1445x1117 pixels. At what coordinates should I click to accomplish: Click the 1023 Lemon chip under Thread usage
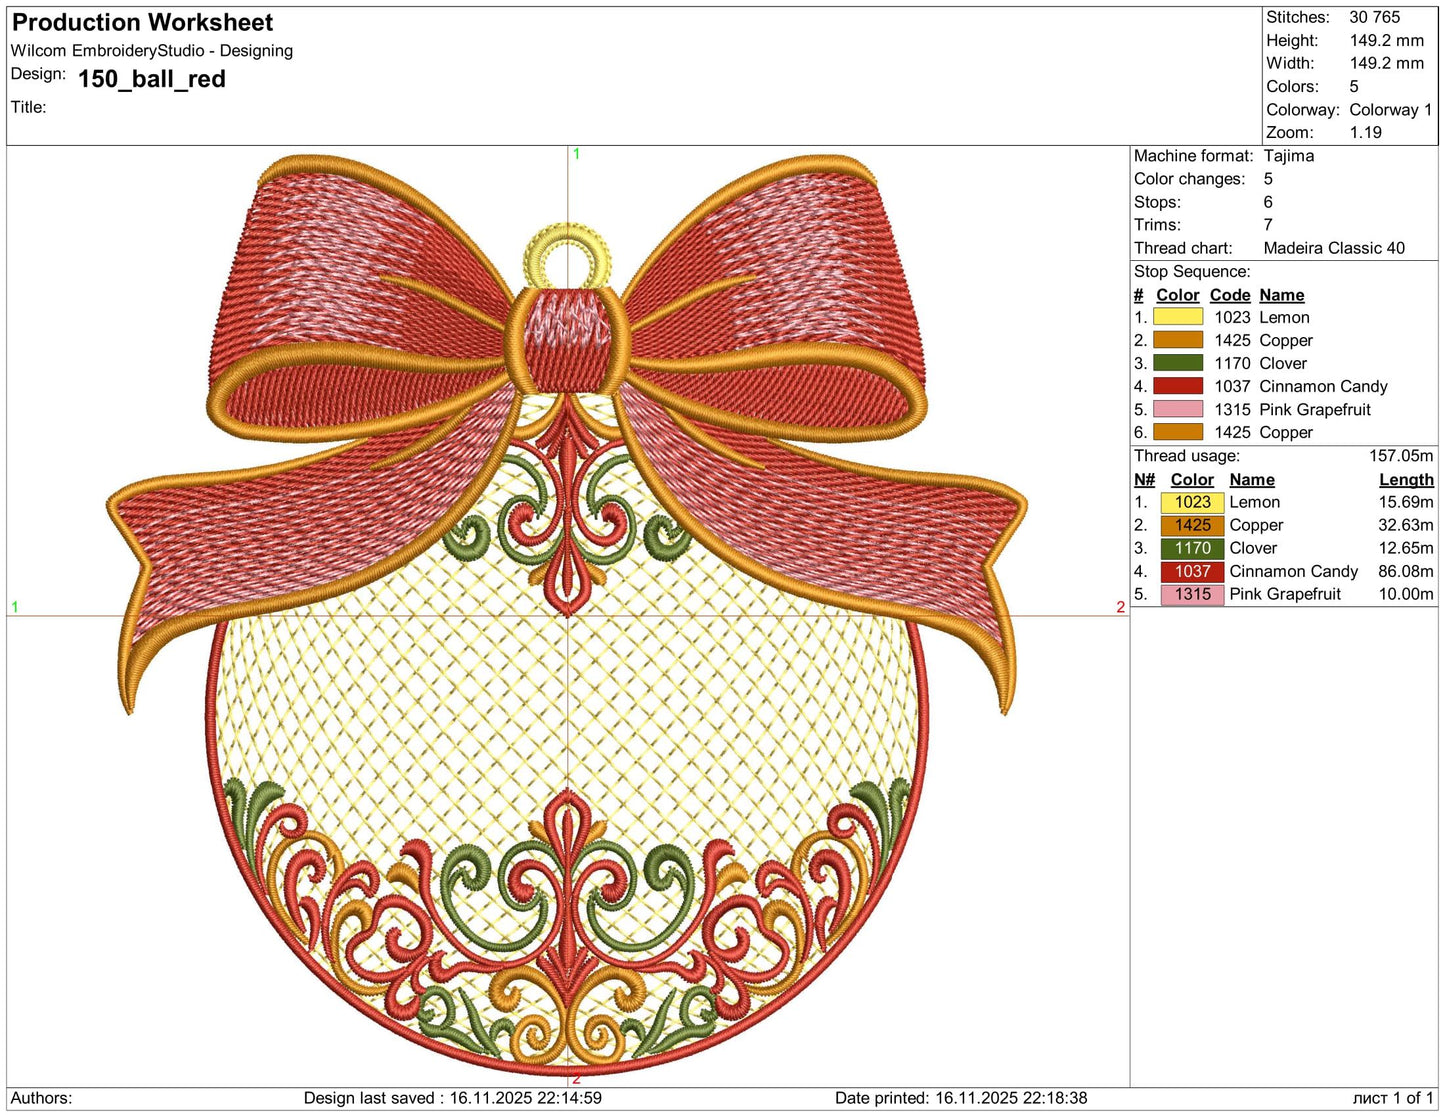[1191, 502]
